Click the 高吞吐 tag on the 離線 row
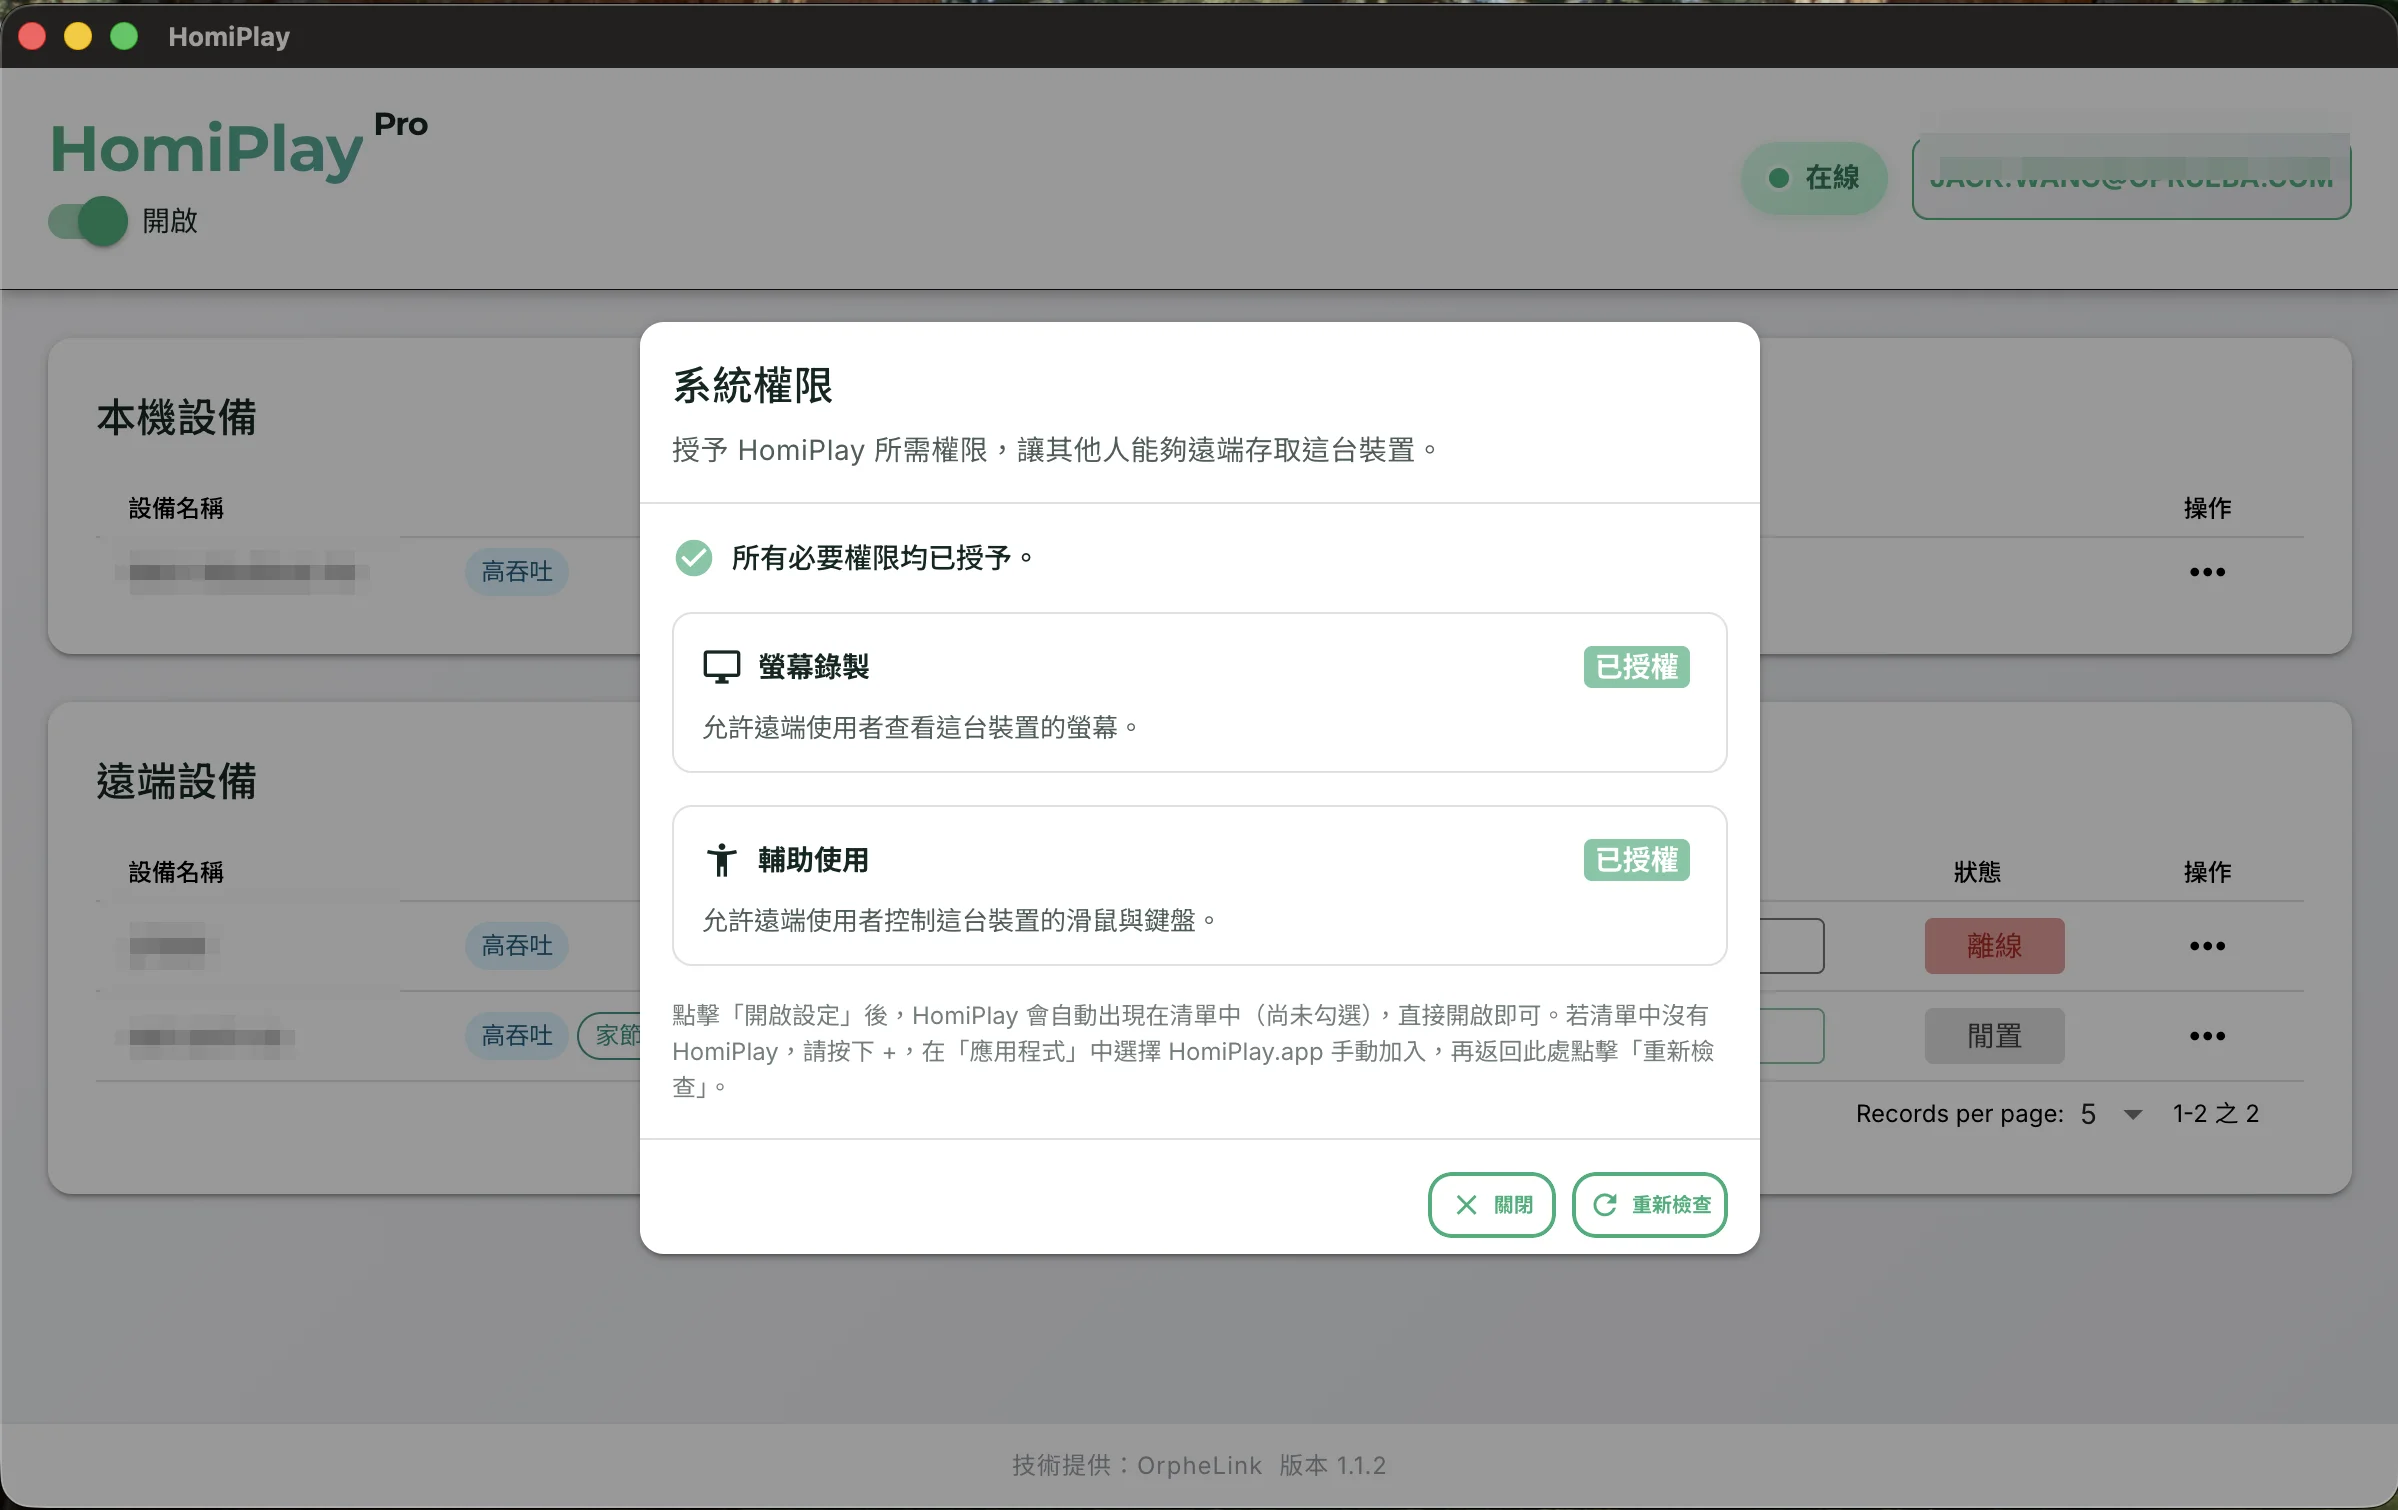This screenshot has width=2398, height=1510. [517, 946]
